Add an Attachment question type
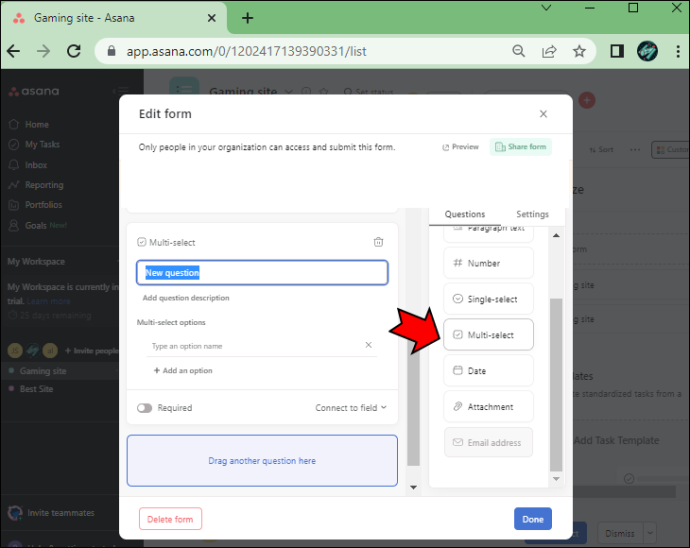The width and height of the screenshot is (690, 548). (x=488, y=407)
